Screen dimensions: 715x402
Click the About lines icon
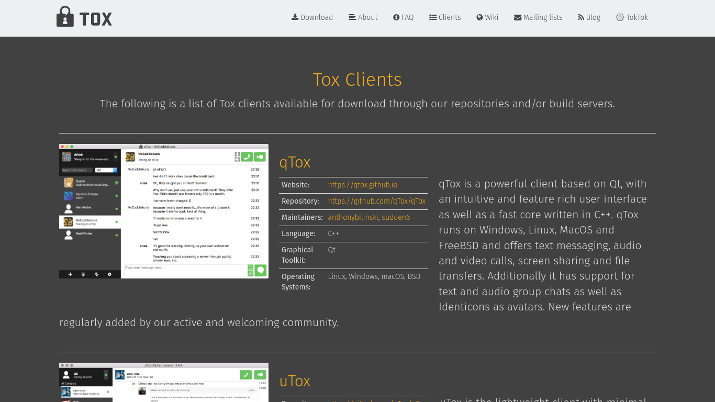click(x=352, y=17)
